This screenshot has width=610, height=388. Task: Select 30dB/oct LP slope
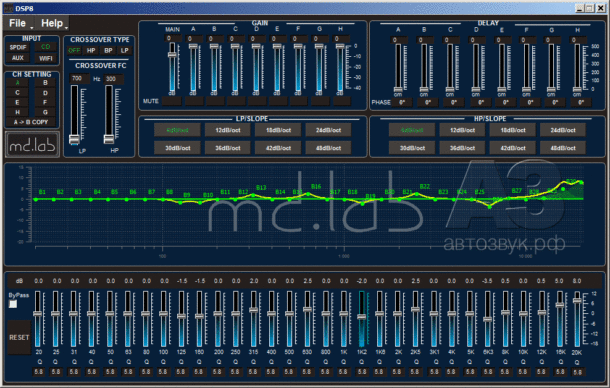[177, 148]
